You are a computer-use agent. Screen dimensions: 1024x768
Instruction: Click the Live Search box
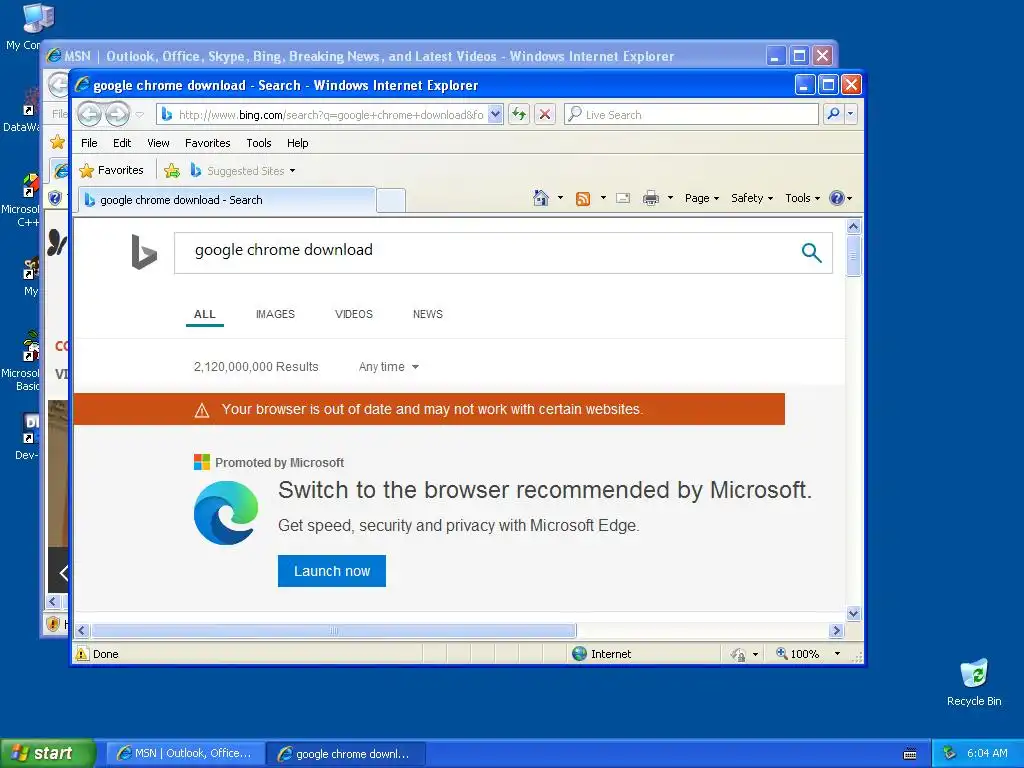coord(691,115)
